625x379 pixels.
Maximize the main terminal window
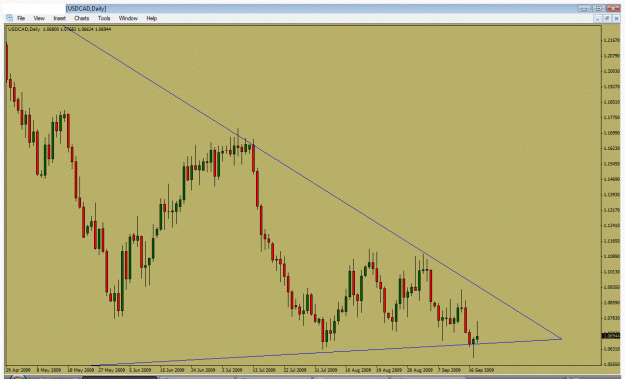(x=599, y=8)
